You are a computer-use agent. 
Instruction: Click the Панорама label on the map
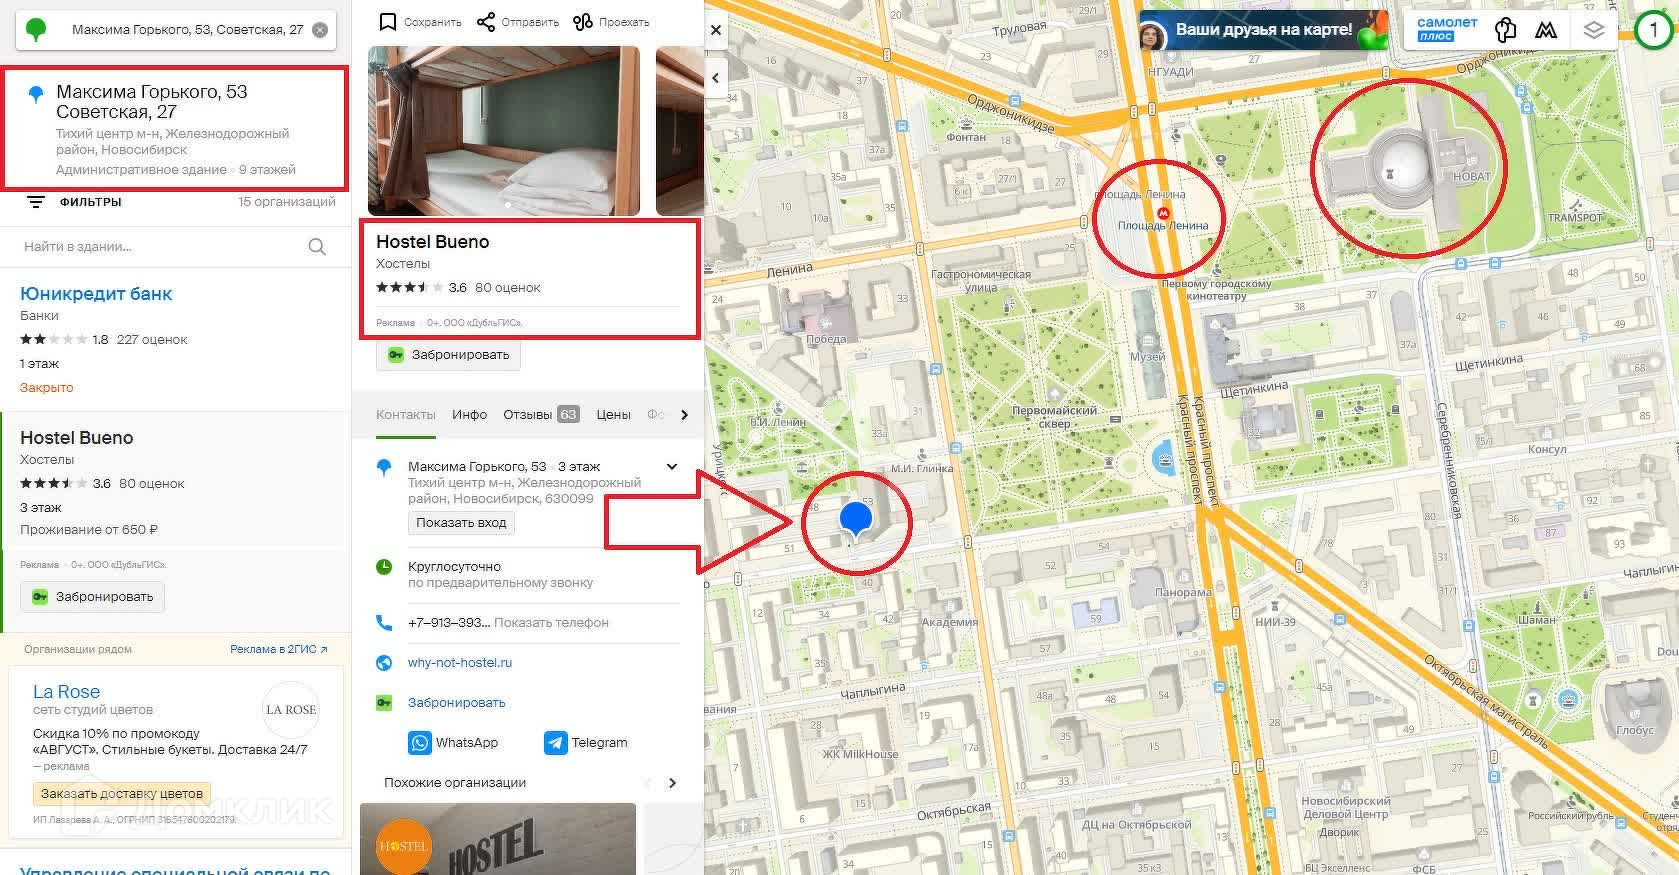[x=1183, y=592]
